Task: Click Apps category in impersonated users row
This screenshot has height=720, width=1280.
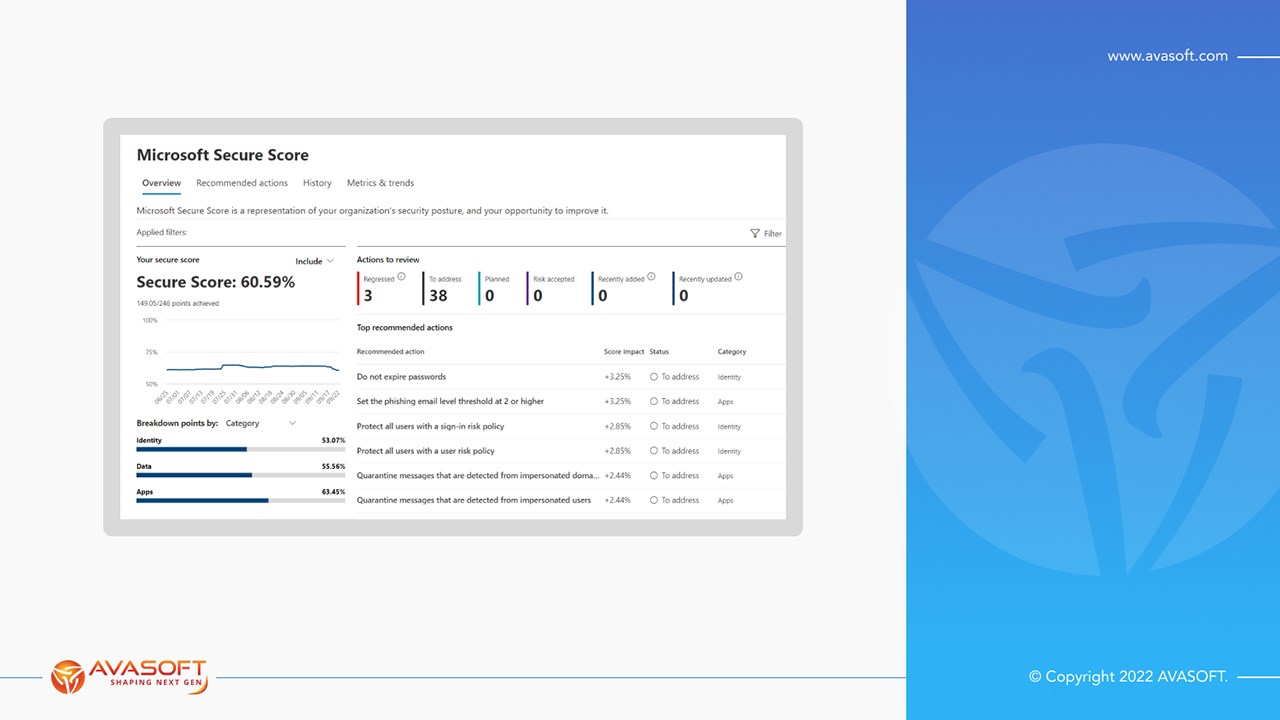Action: point(725,500)
